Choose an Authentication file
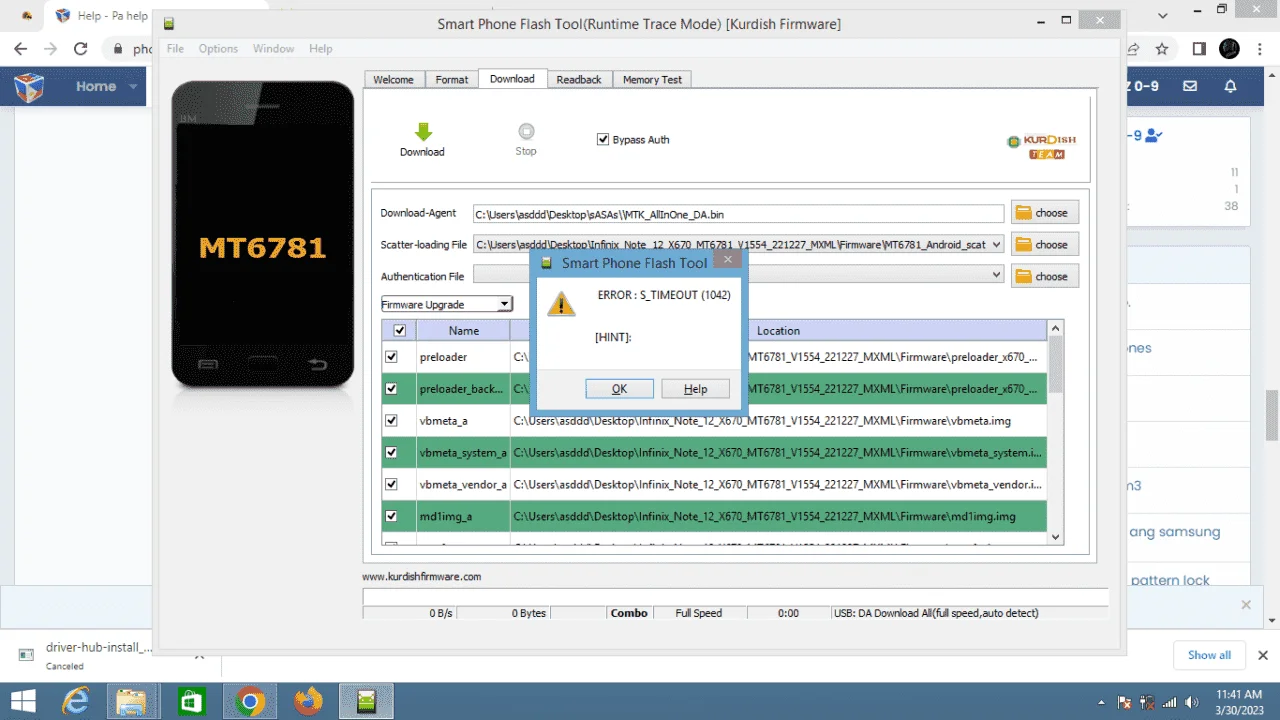Screen dimensions: 1280x720 (x=1044, y=276)
